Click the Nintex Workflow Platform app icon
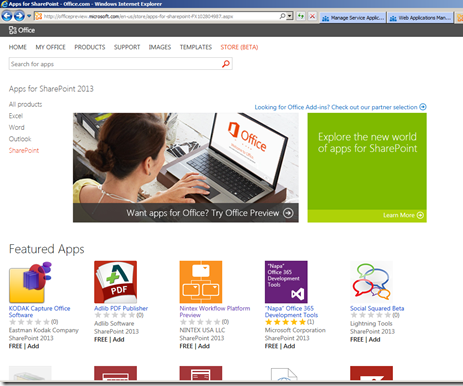The image size is (463, 386). (201, 282)
